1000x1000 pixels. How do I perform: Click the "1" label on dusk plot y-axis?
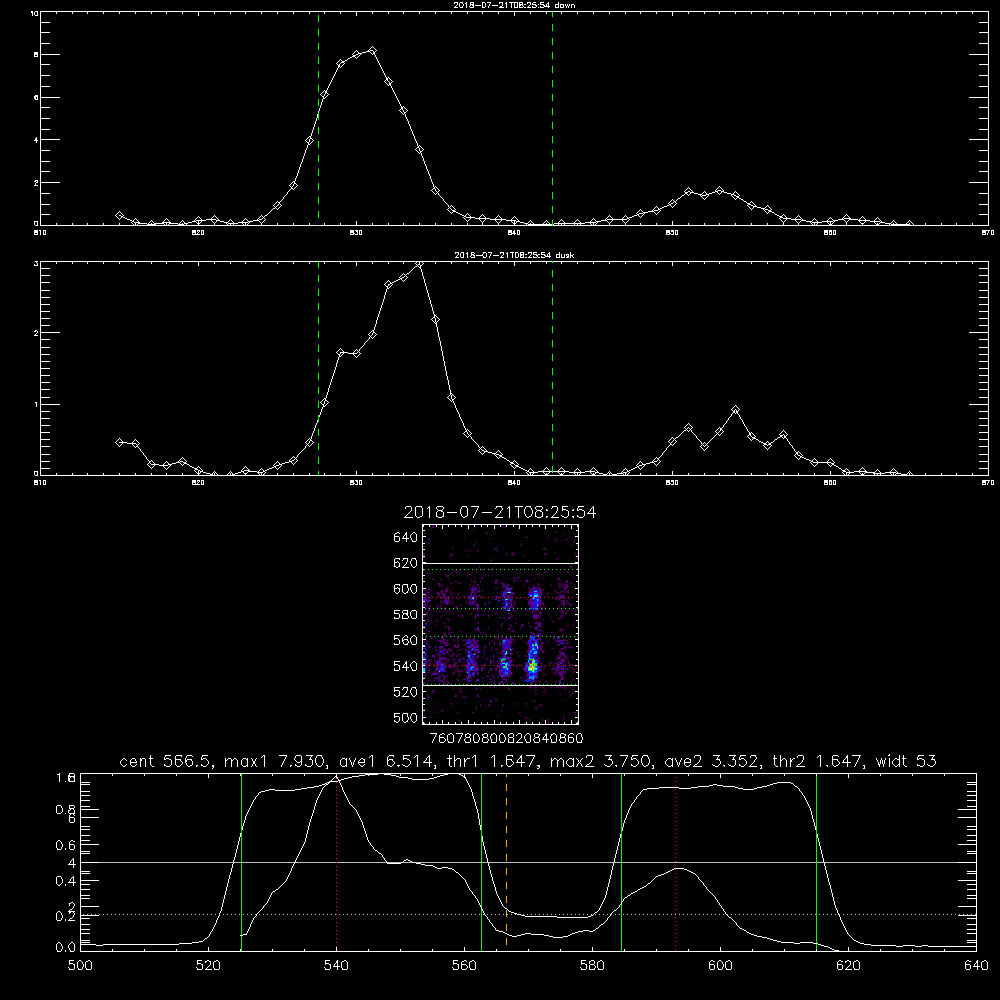(x=36, y=404)
